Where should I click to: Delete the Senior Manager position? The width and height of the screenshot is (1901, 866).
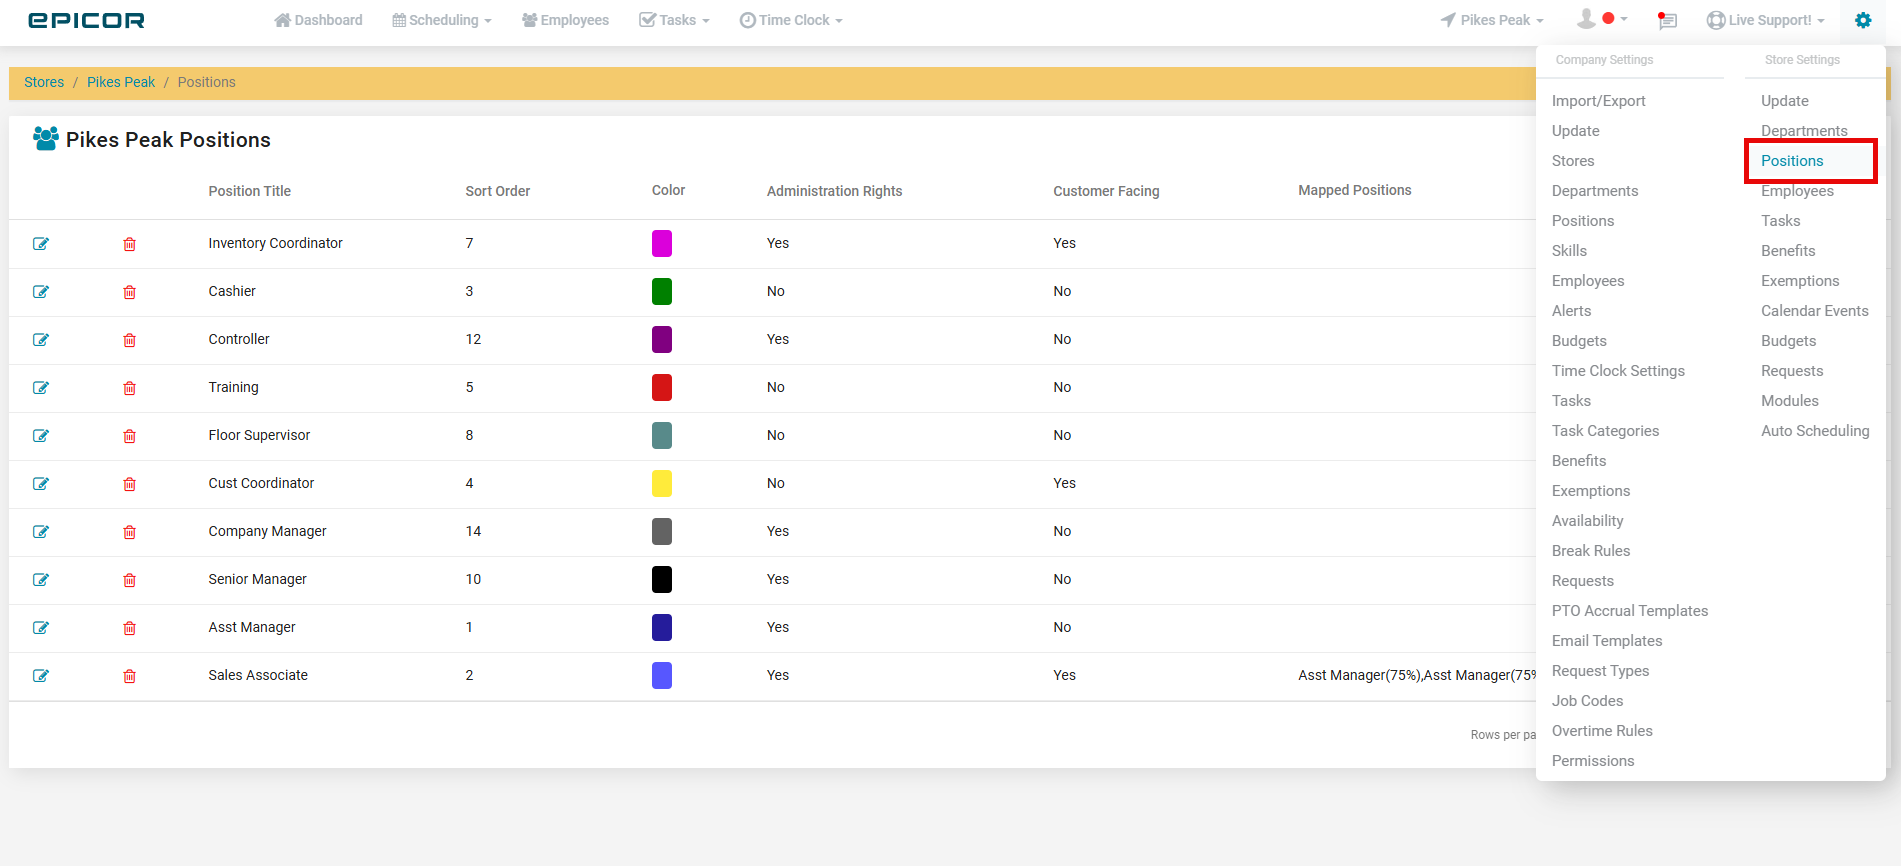click(x=129, y=580)
